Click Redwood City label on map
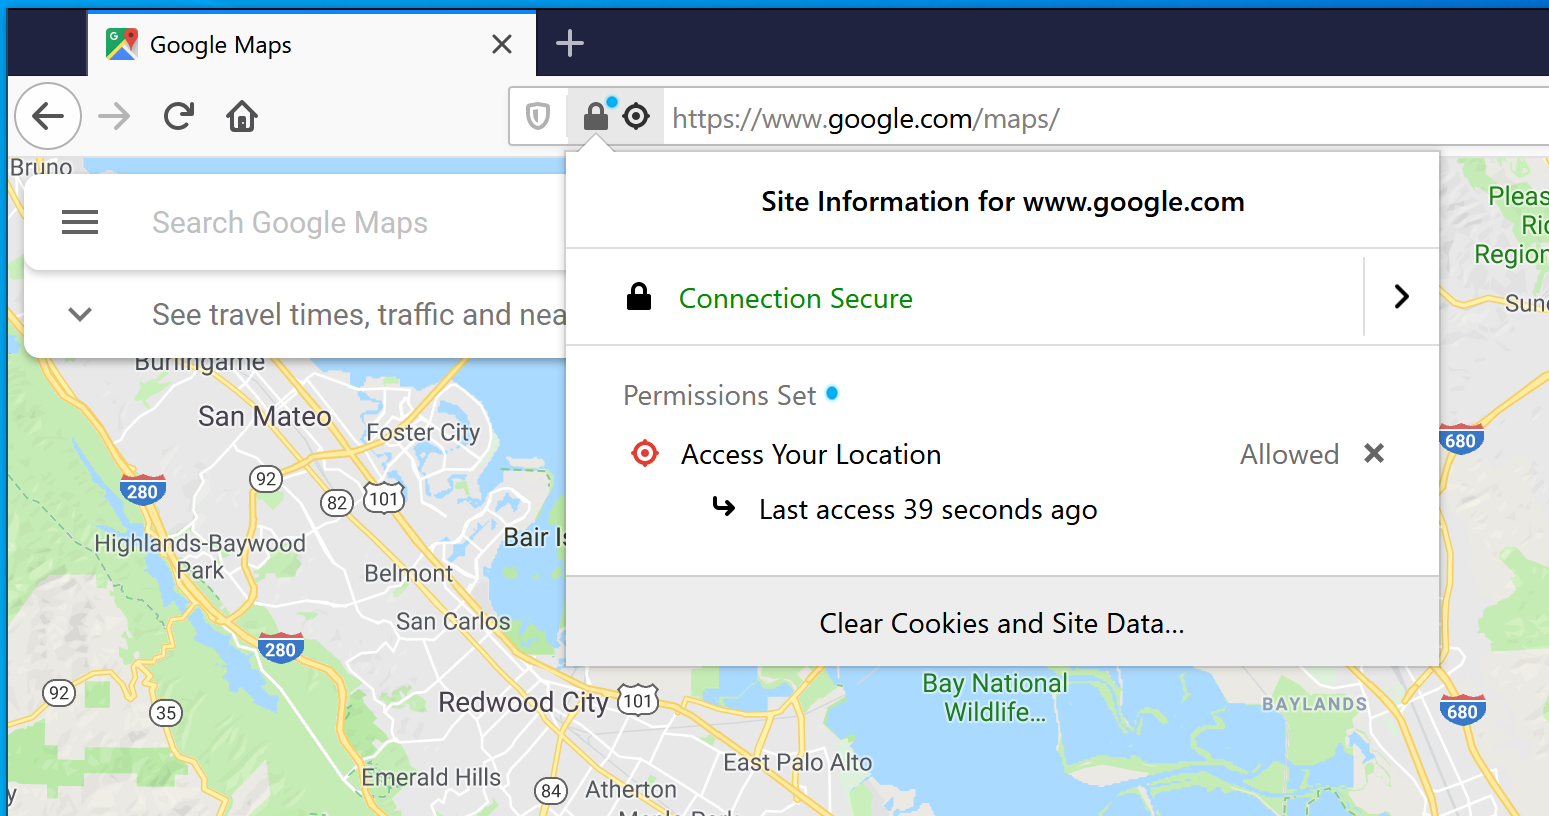This screenshot has height=816, width=1549. (x=523, y=703)
